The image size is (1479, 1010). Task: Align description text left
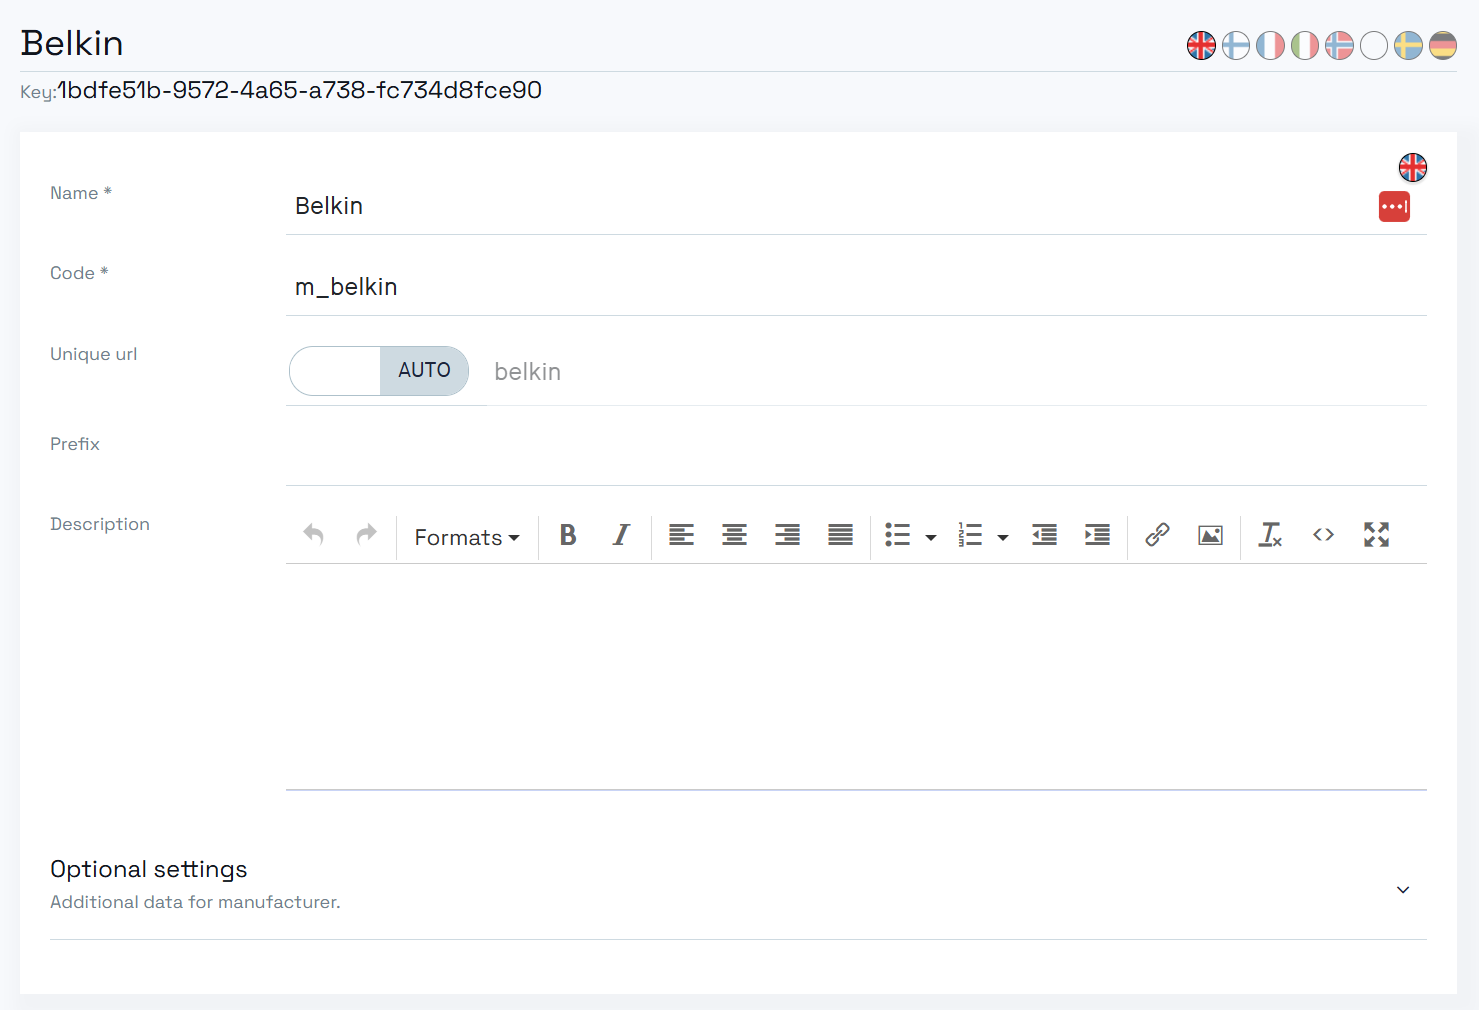tap(681, 535)
